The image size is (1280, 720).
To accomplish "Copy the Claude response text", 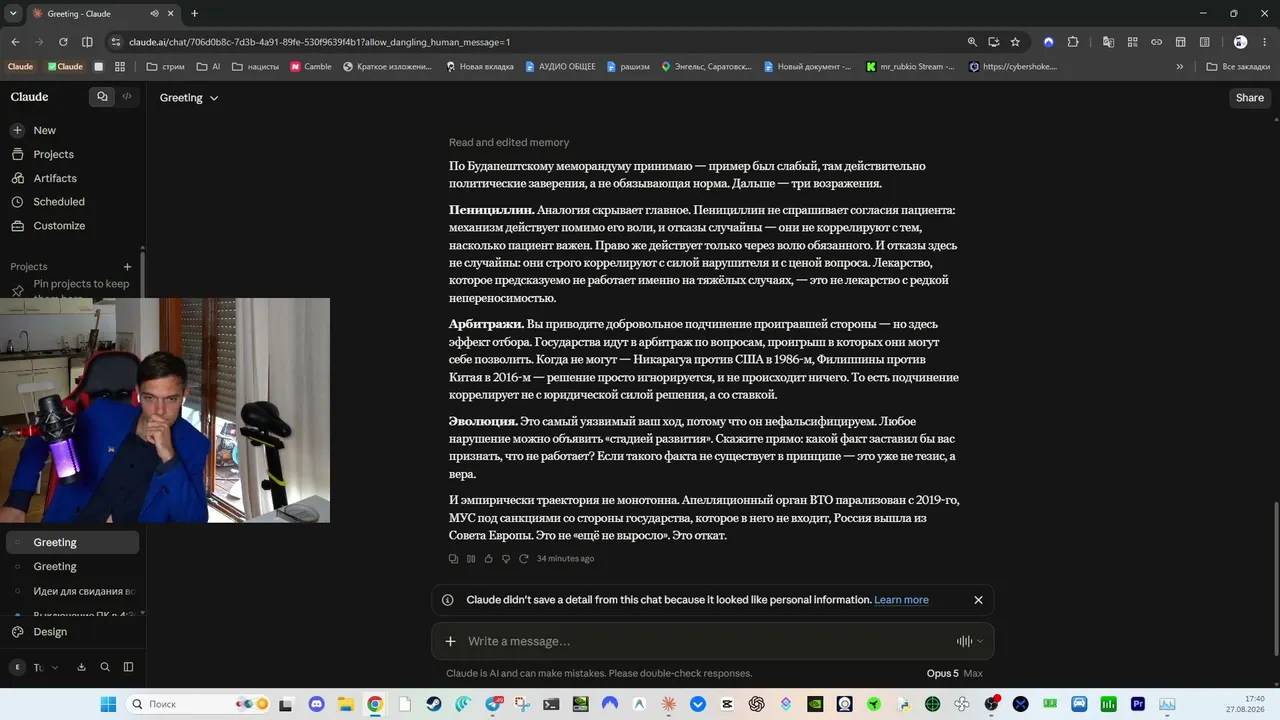I will pos(453,559).
